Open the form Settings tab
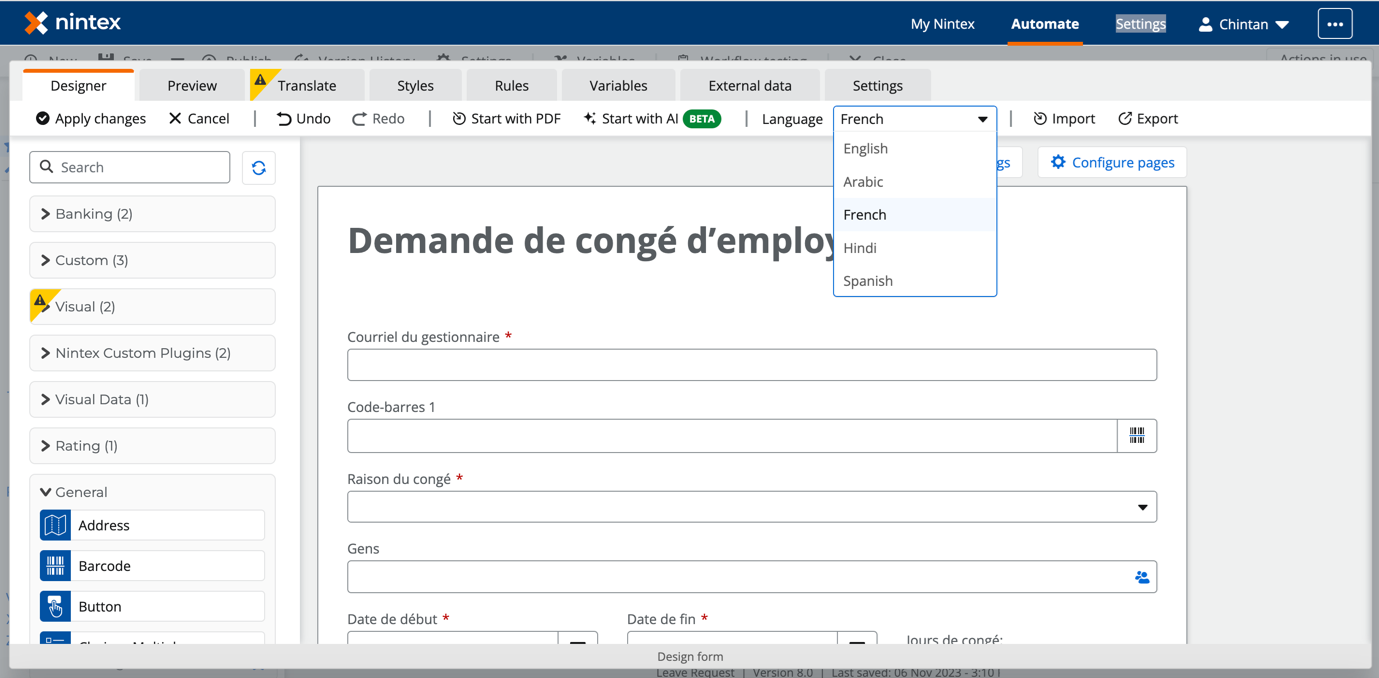This screenshot has height=678, width=1379. pos(877,86)
